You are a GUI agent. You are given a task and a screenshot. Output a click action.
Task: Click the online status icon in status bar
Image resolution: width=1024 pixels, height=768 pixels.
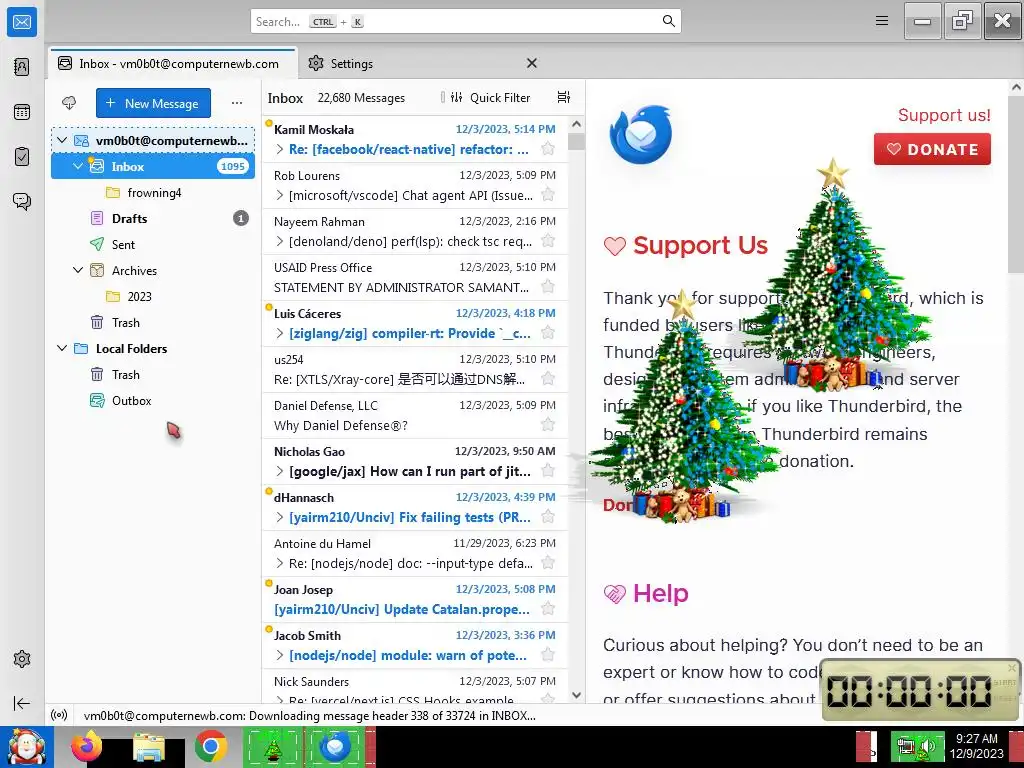point(59,715)
